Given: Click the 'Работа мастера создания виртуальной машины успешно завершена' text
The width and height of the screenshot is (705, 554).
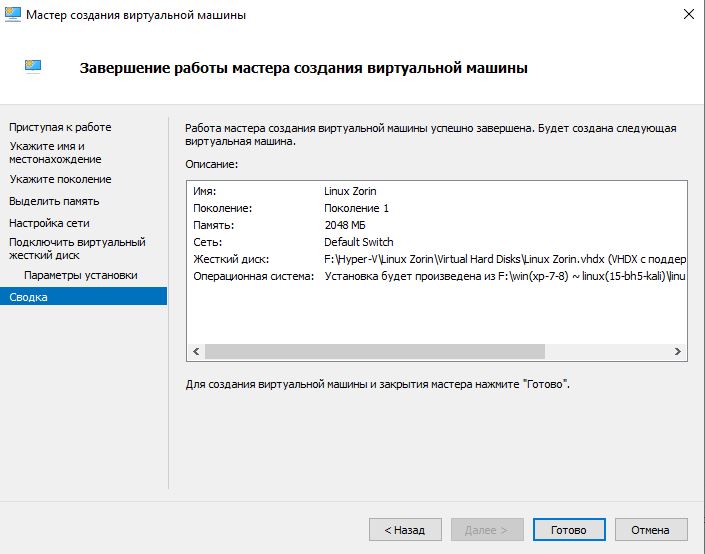Looking at the screenshot, I should (x=360, y=128).
